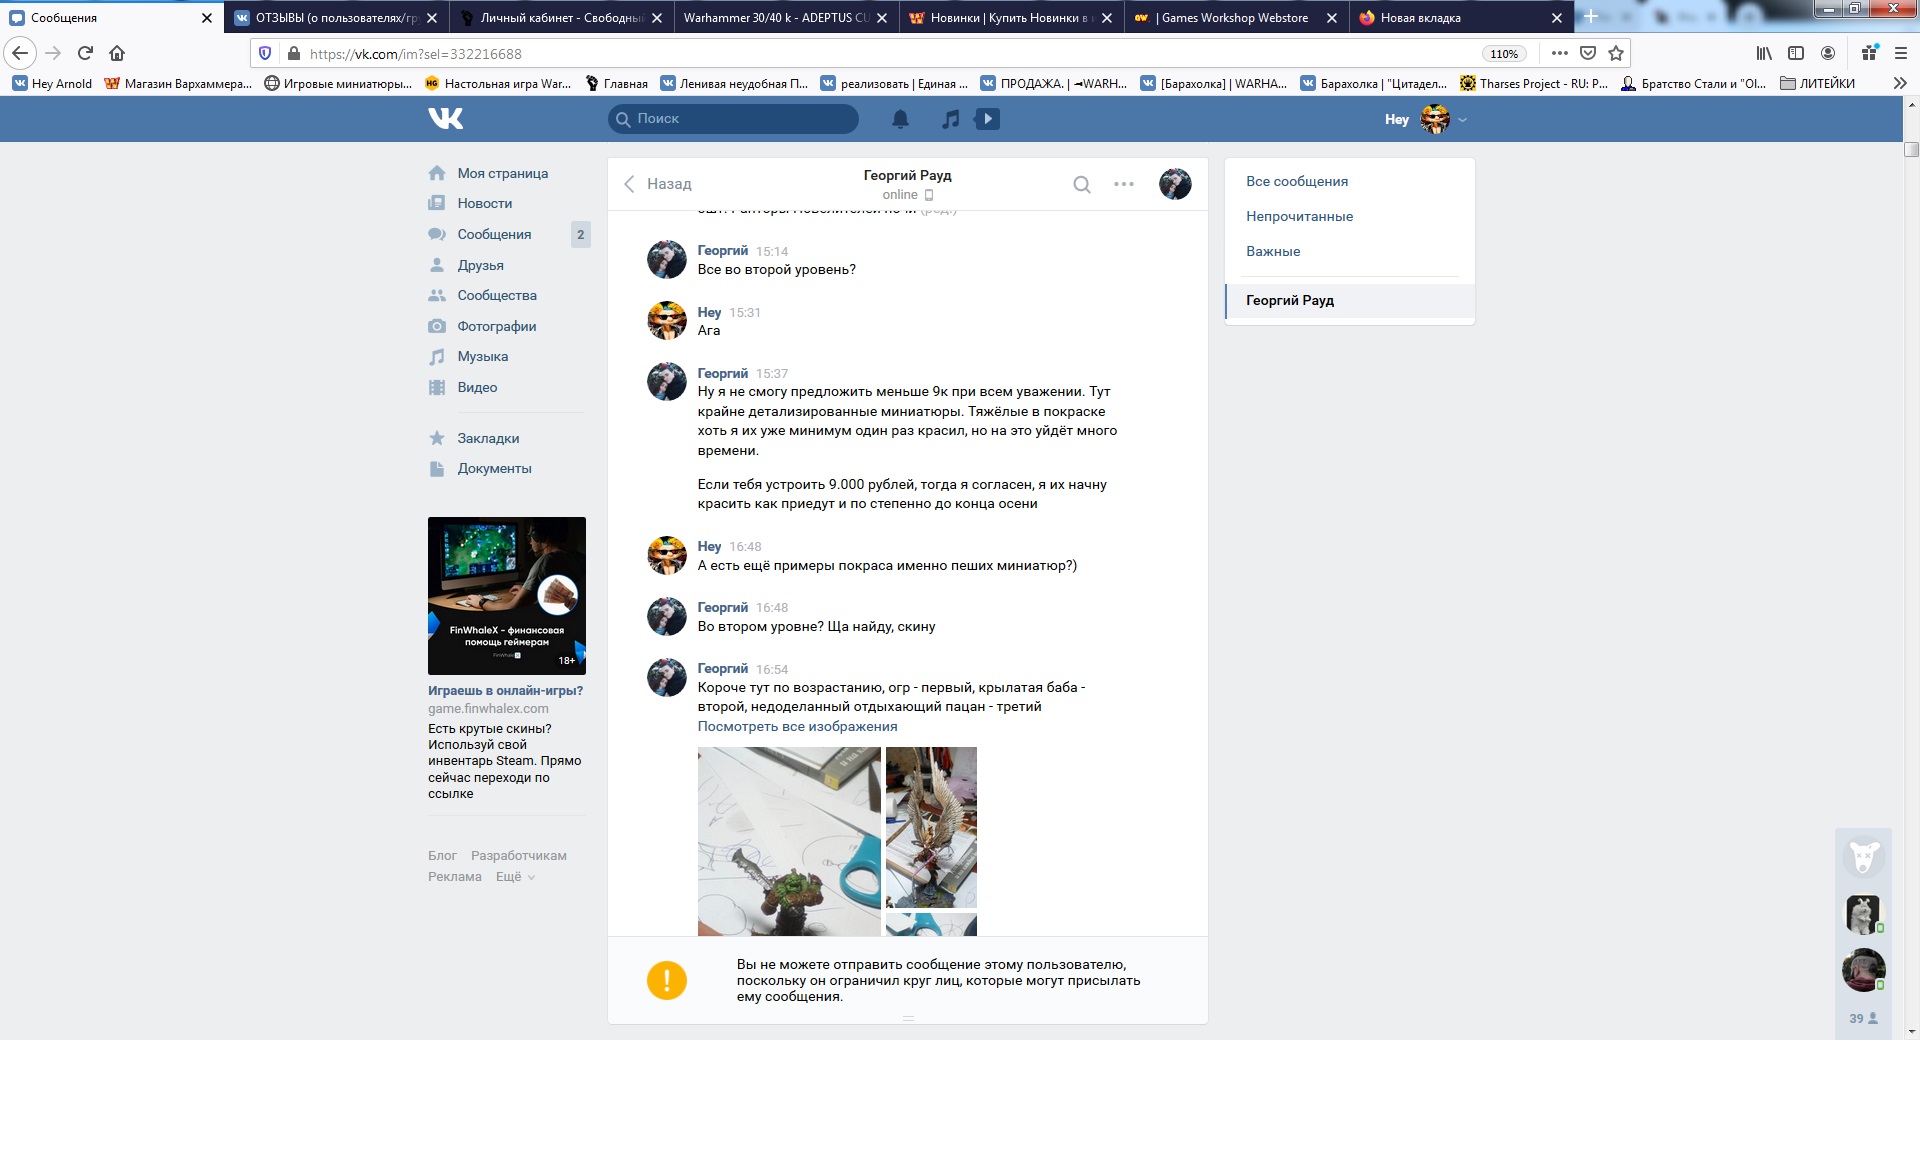Click the VK logo icon
The width and height of the screenshot is (1920, 1152).
click(x=445, y=118)
